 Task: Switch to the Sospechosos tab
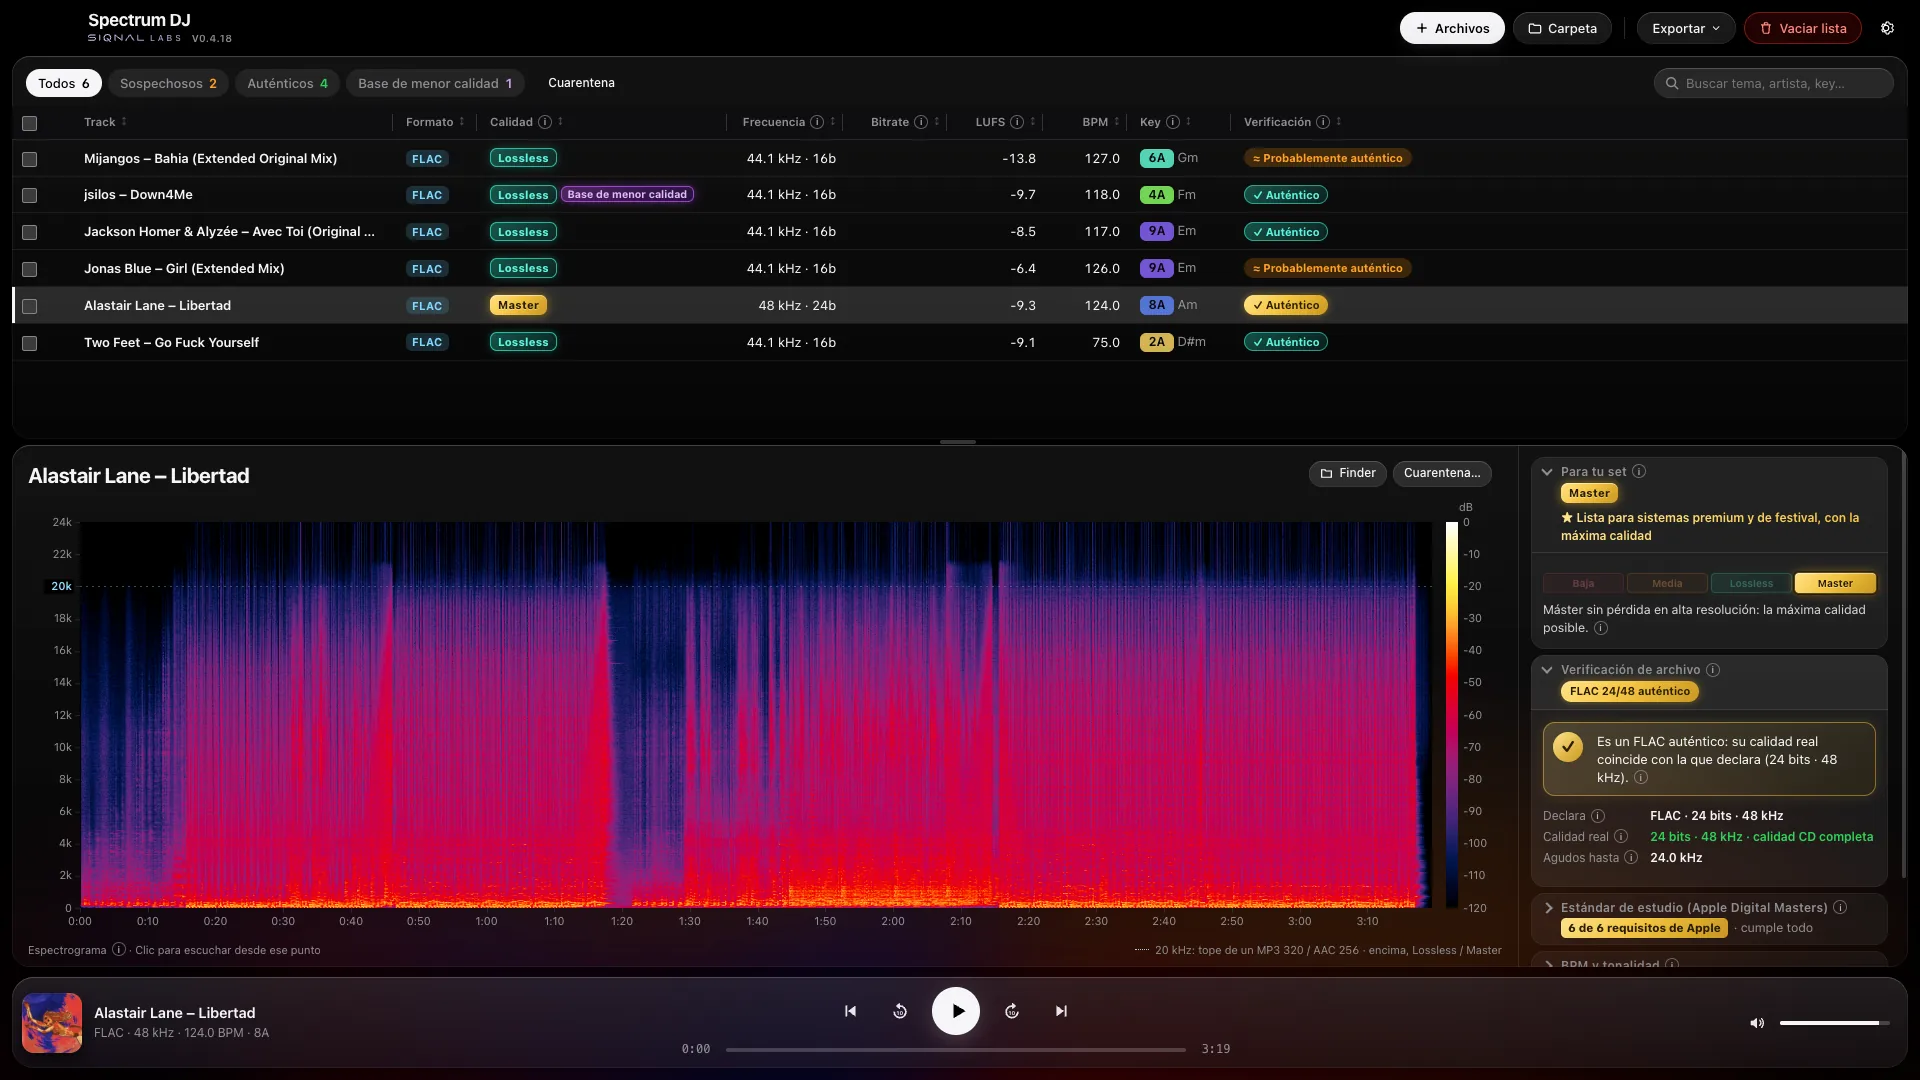click(x=168, y=83)
